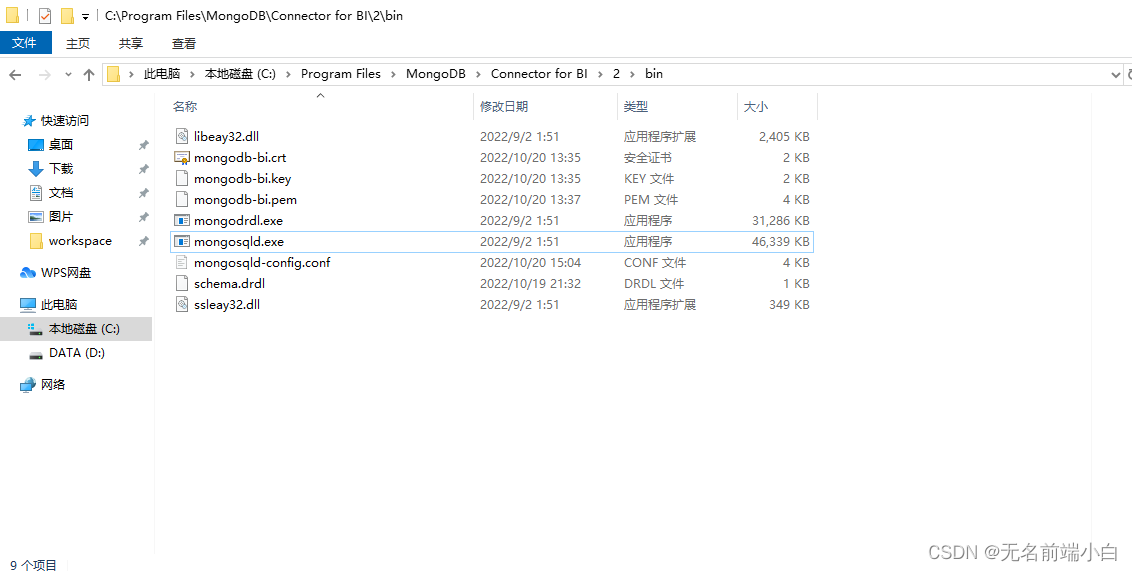
Task: Select DATA (D:) in the navigation pane
Action: coord(77,353)
